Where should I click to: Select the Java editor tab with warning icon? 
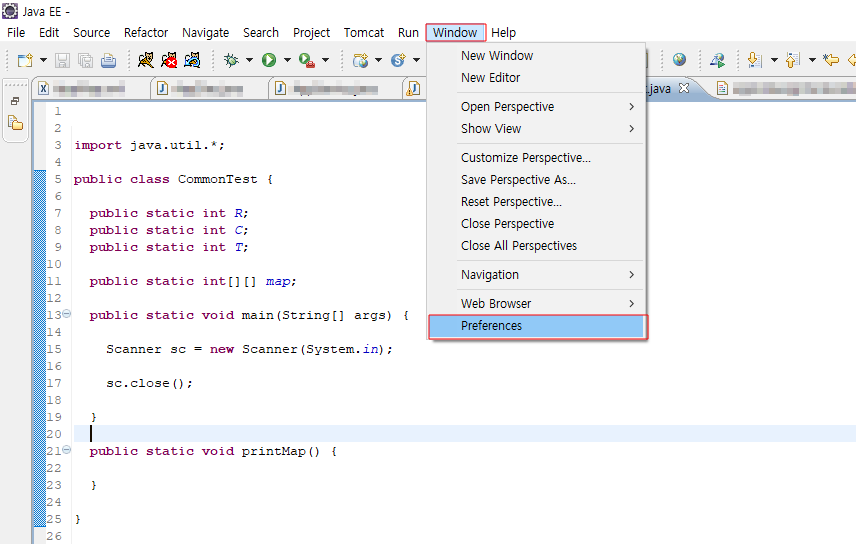click(x=415, y=88)
